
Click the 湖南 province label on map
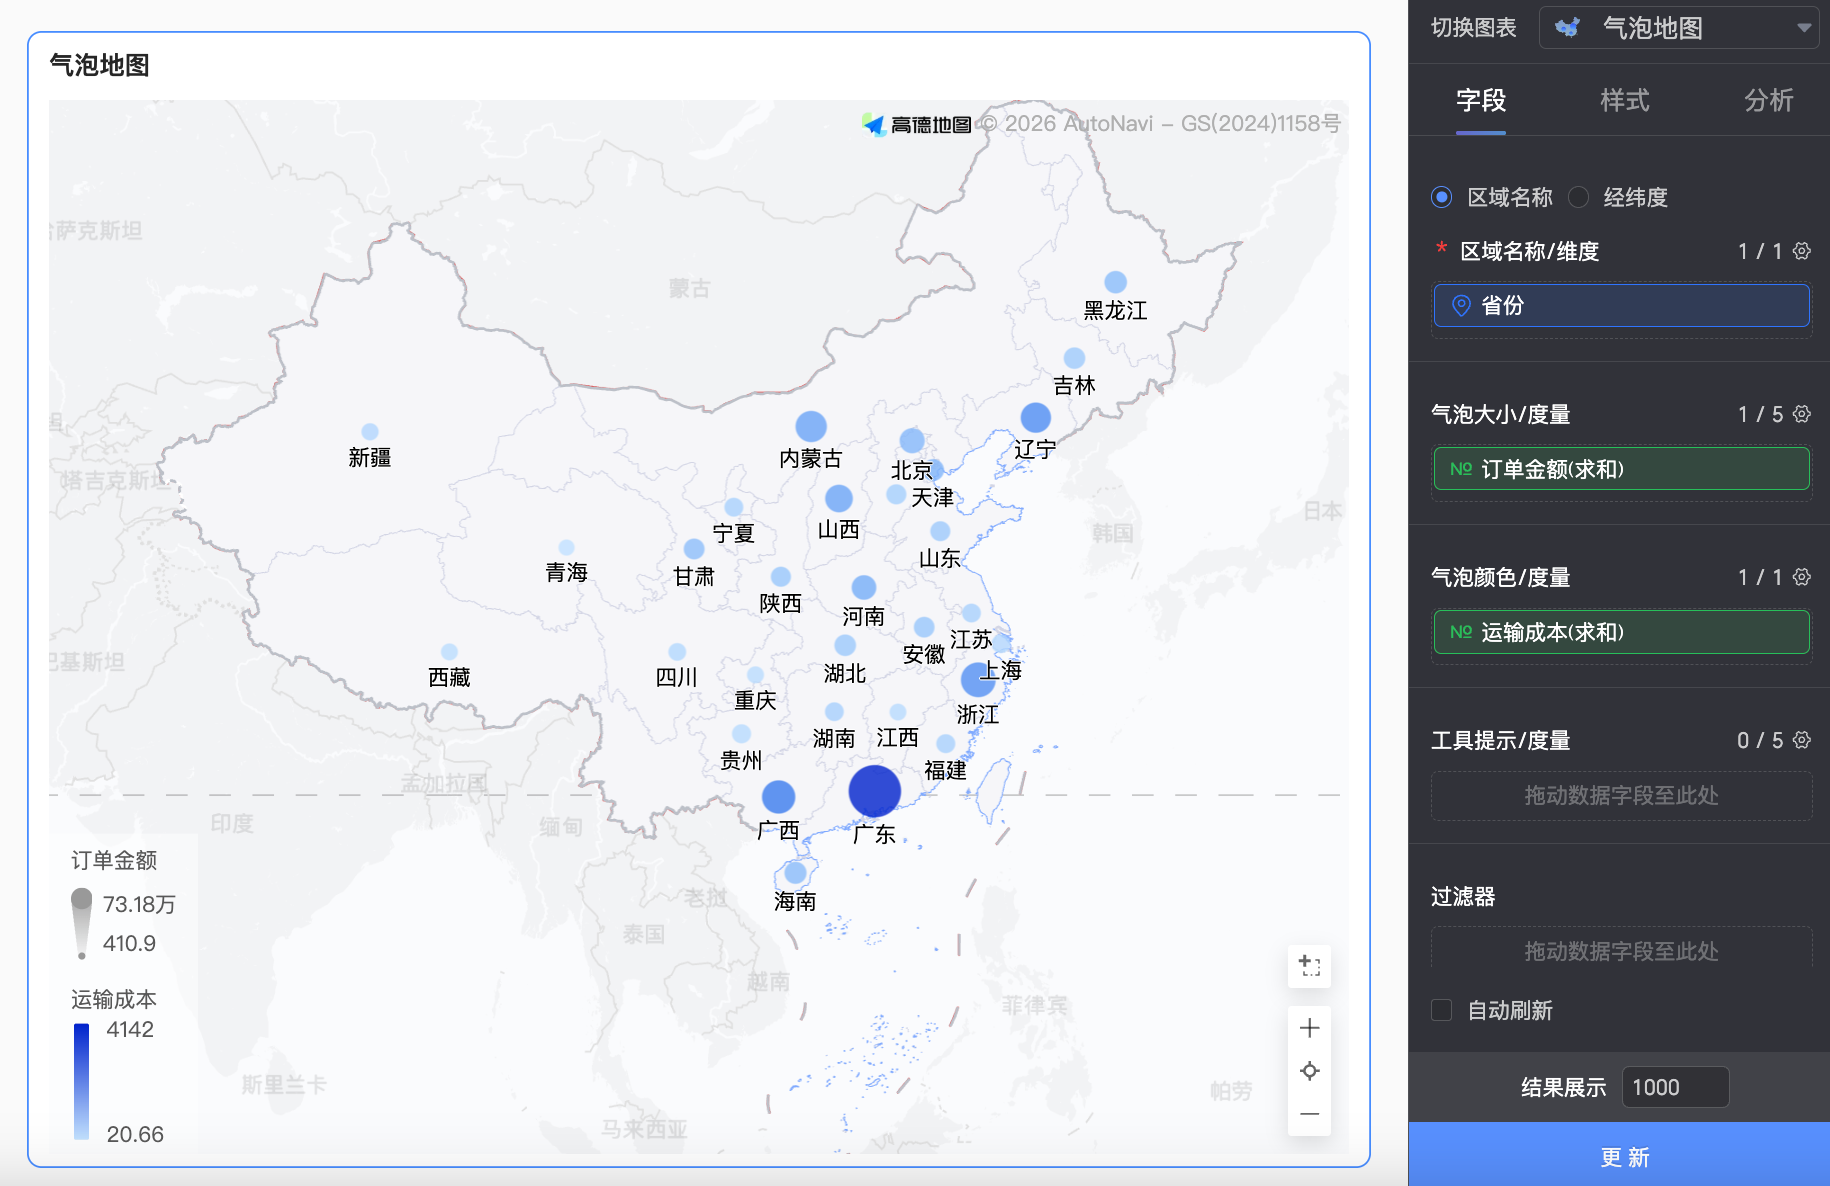[834, 738]
